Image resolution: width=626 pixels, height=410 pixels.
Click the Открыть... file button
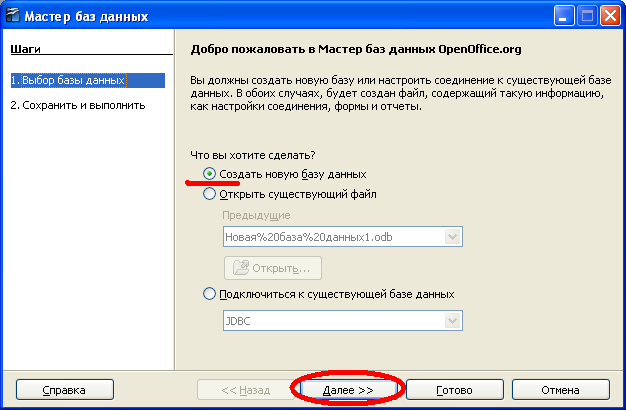click(273, 268)
